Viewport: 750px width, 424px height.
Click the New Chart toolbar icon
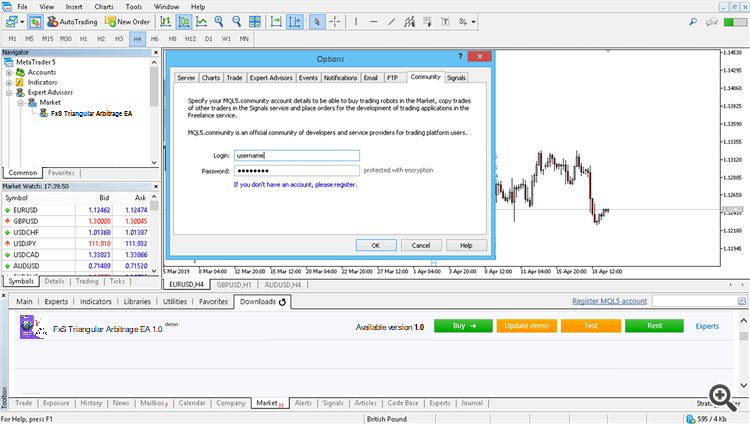pos(11,22)
